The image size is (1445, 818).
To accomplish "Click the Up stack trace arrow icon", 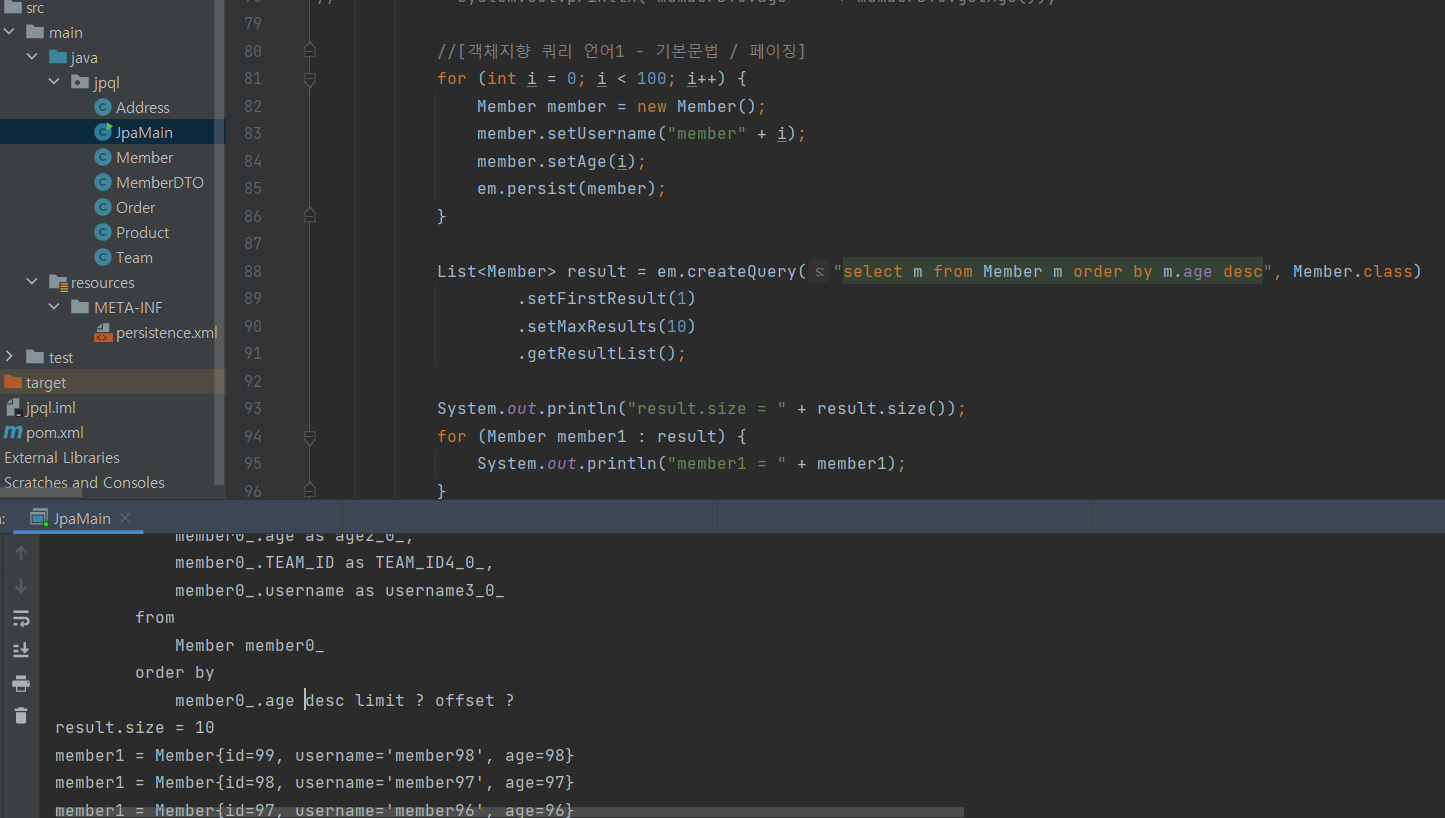I will point(20,552).
